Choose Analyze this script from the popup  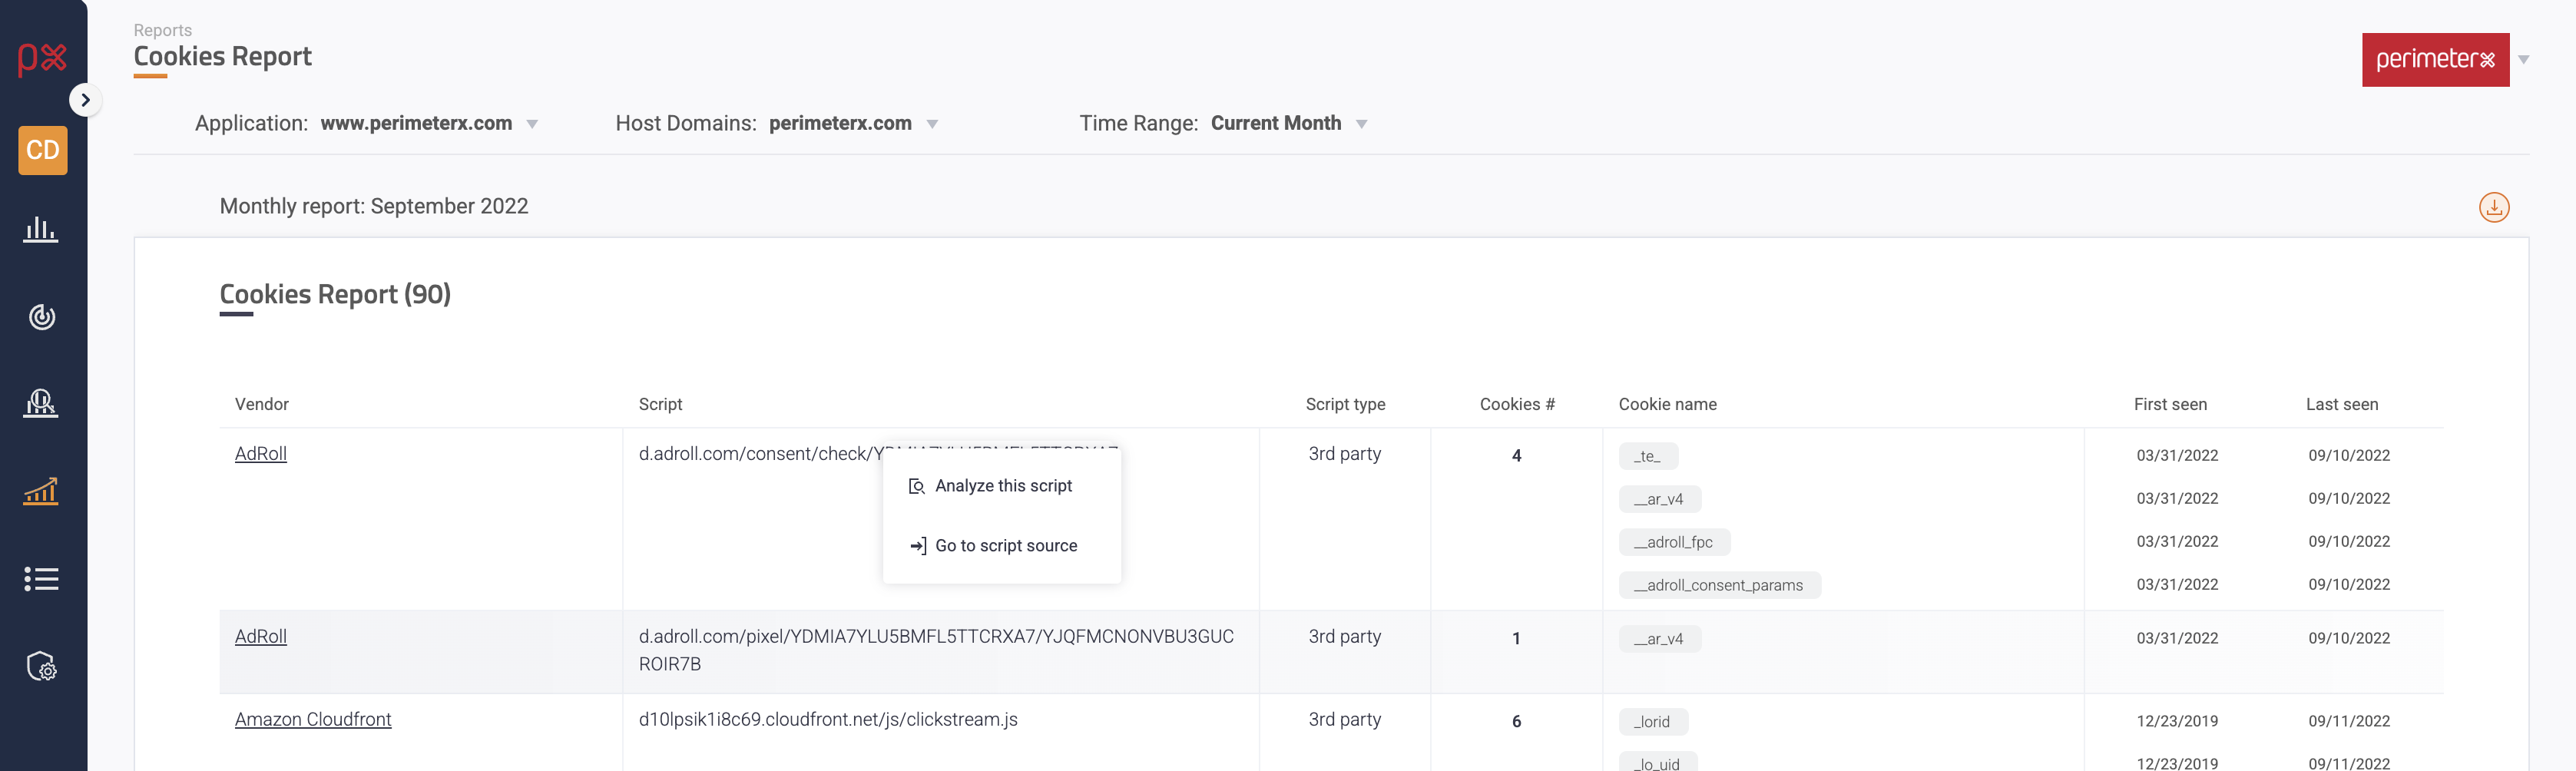(x=1002, y=486)
